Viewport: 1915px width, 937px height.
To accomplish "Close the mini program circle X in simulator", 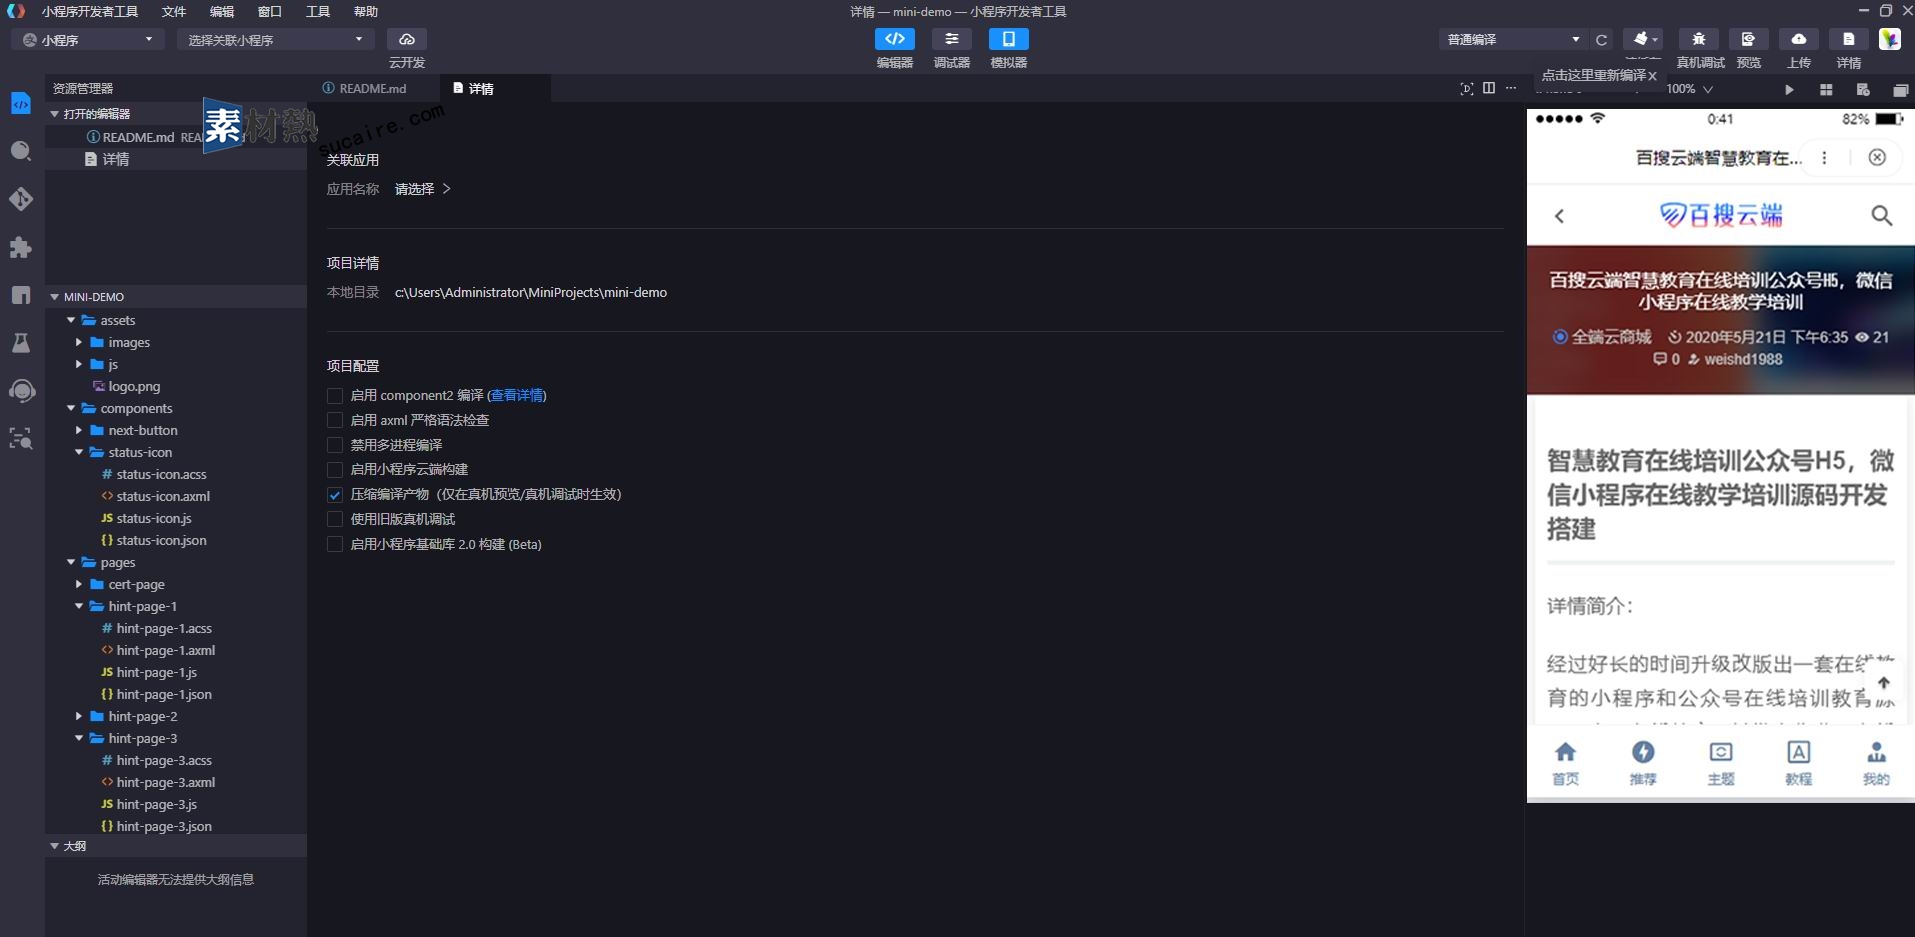I will tap(1877, 157).
